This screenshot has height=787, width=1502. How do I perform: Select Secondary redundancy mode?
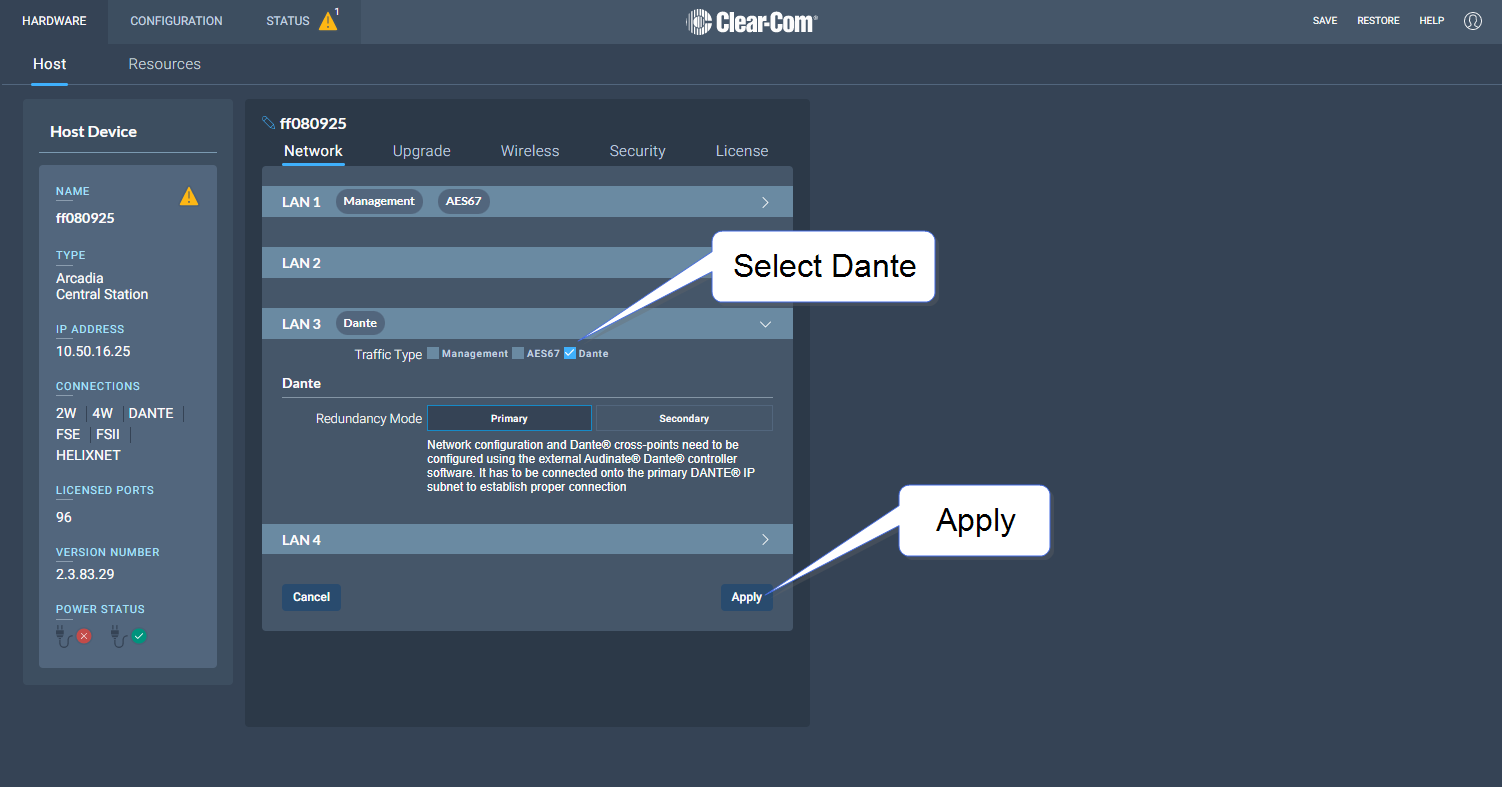click(x=684, y=418)
